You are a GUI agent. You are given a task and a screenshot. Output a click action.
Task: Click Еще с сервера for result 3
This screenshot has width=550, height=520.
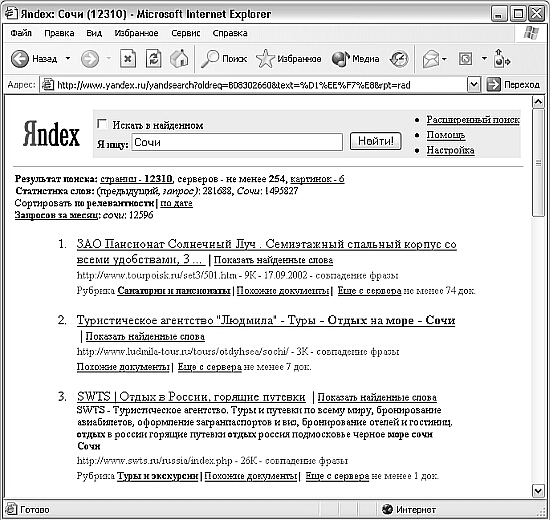pyautogui.click(x=337, y=476)
